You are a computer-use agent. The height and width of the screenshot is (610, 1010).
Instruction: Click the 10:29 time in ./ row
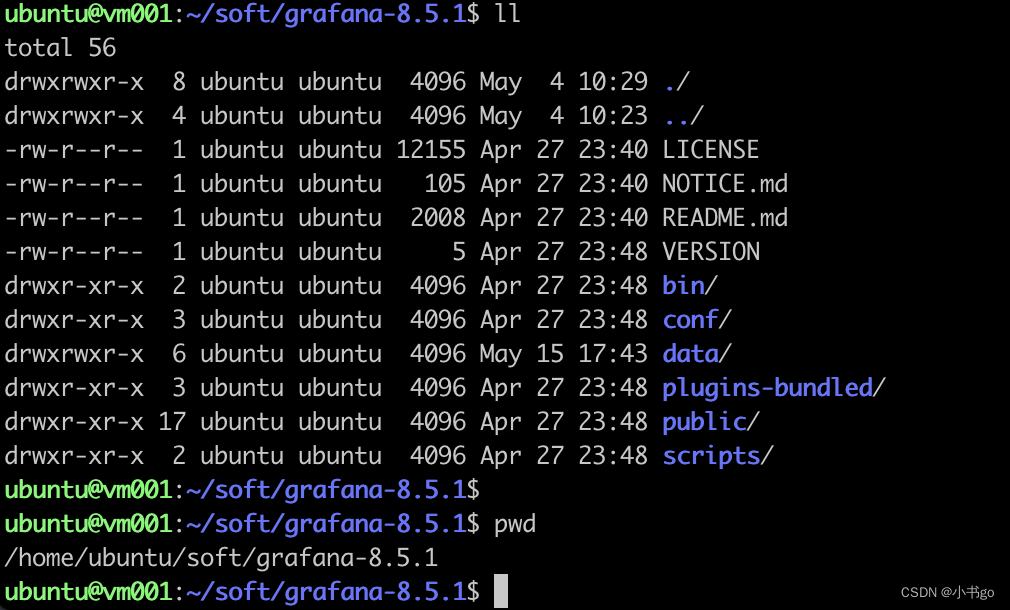point(613,82)
